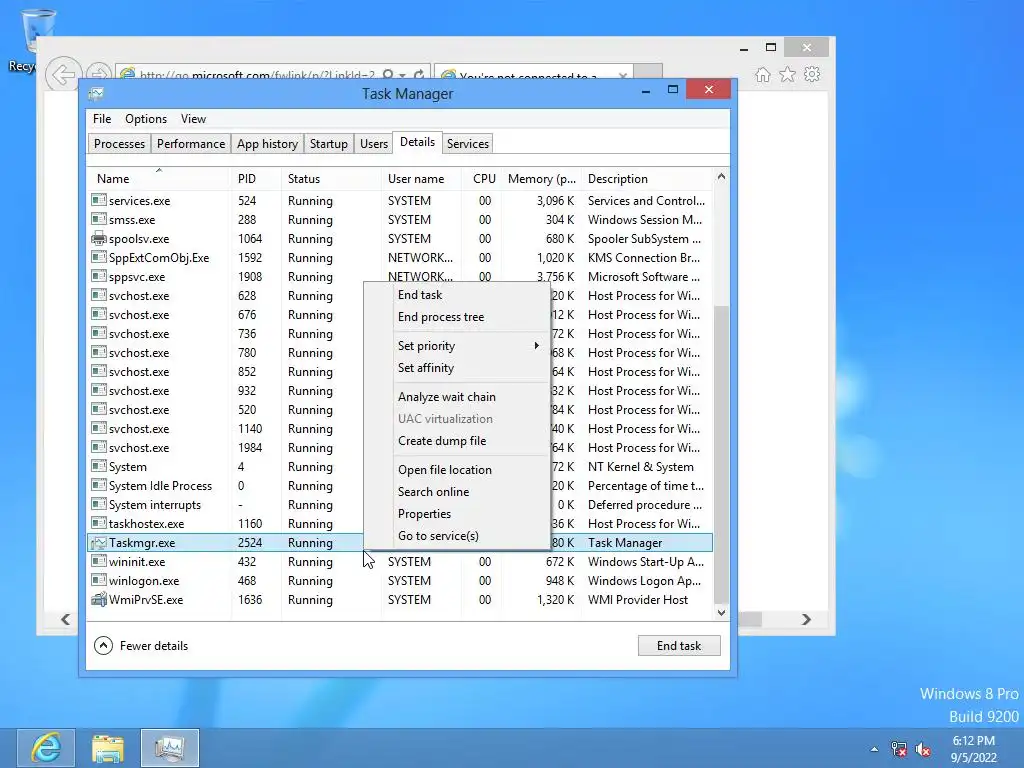Switch to the Startup tab
Screen dimensions: 1024x768
pyautogui.click(x=328, y=144)
